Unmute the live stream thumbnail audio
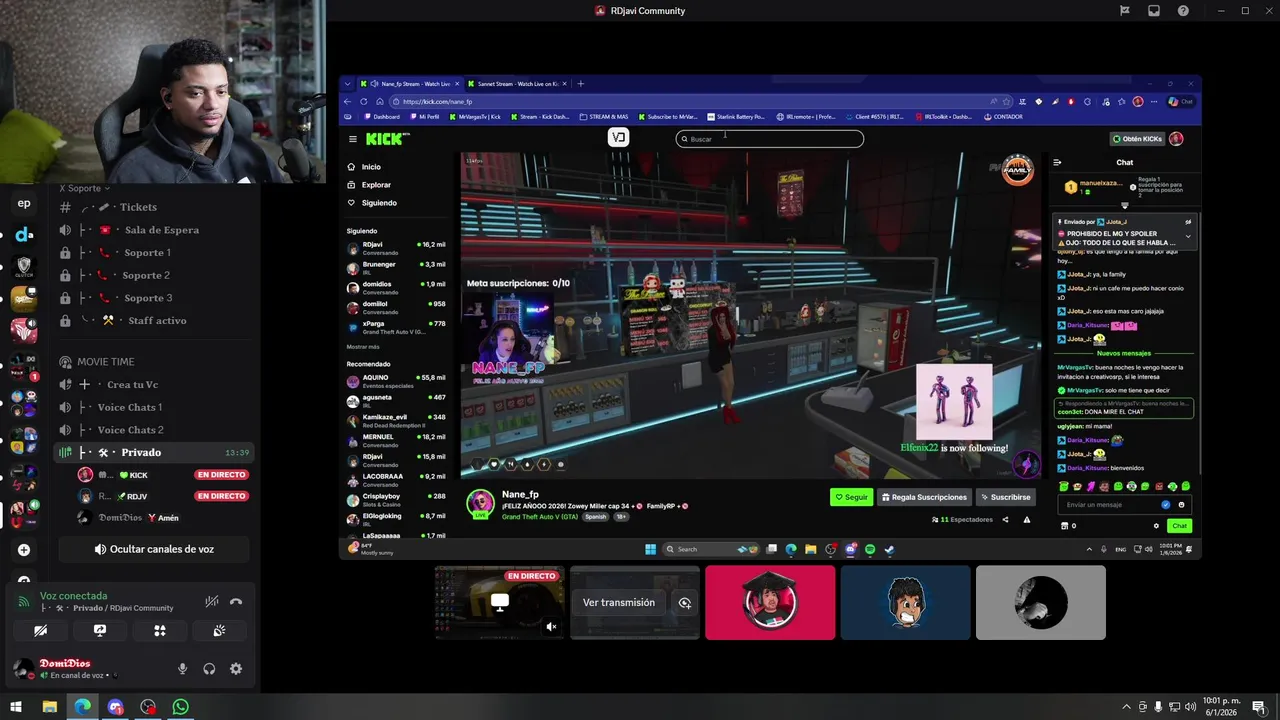The image size is (1280, 720). [x=551, y=627]
